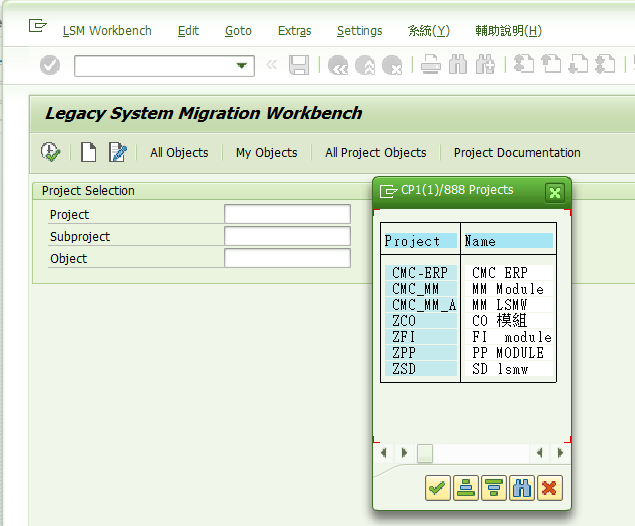Click the First Page icon
This screenshot has width=635, height=526.
tap(524, 65)
